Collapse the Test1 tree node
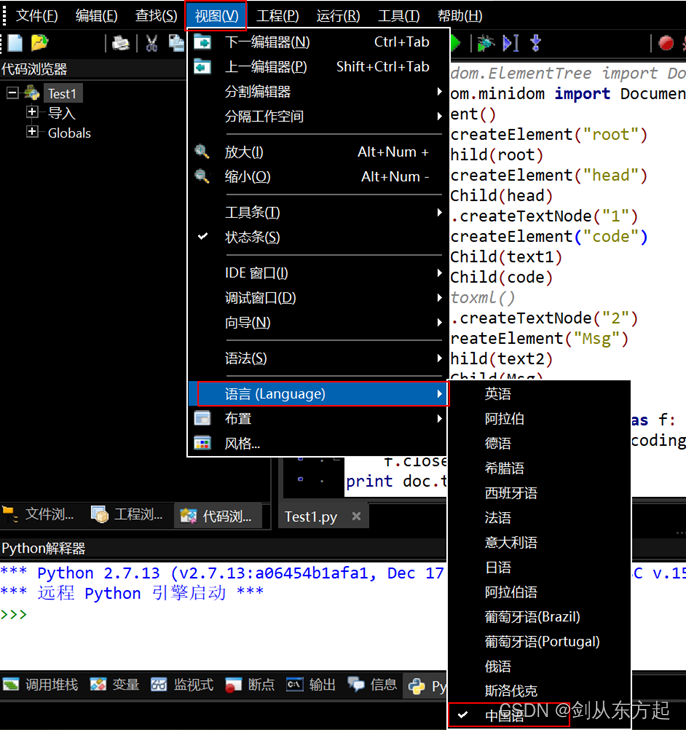Image resolution: width=686 pixels, height=730 pixels. (x=13, y=93)
